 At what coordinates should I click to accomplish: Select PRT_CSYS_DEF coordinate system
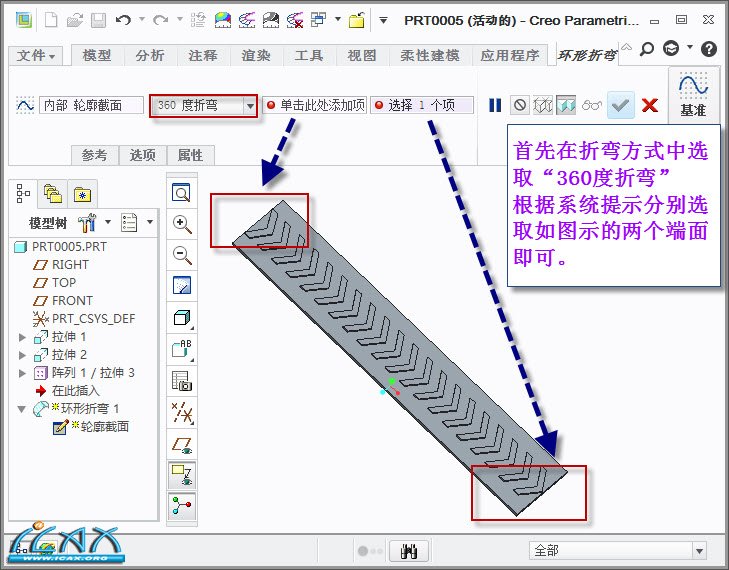tap(84, 319)
